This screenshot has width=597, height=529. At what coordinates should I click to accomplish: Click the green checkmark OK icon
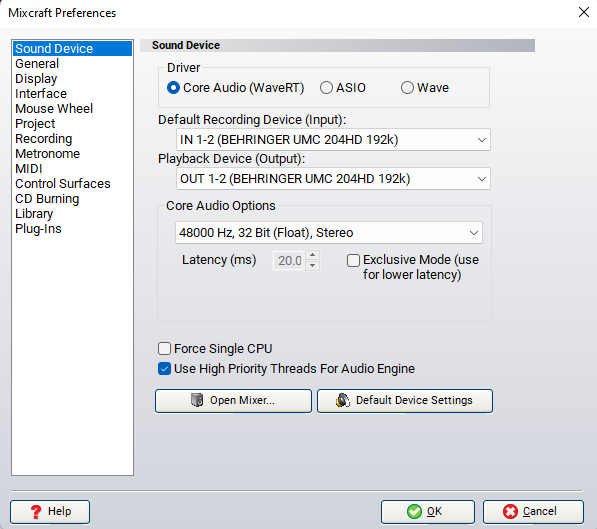coord(414,511)
